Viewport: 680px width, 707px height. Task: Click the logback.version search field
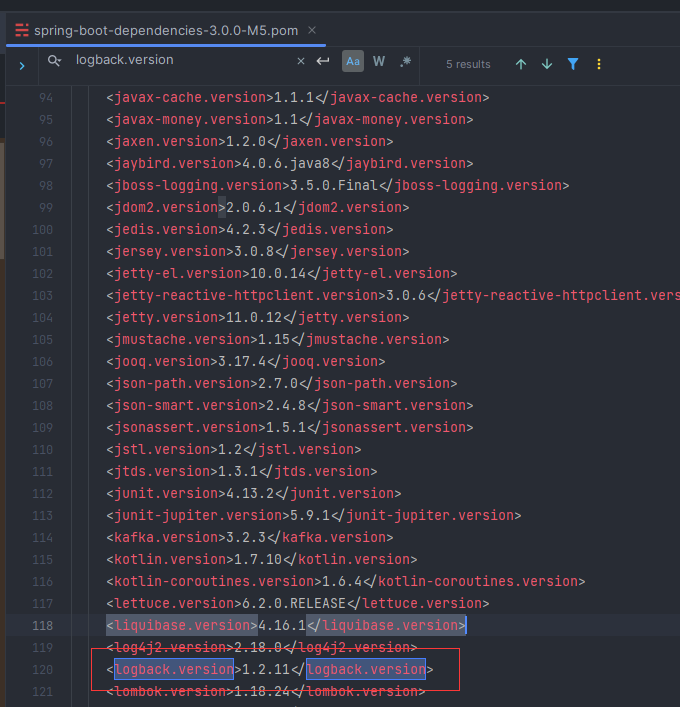(180, 60)
